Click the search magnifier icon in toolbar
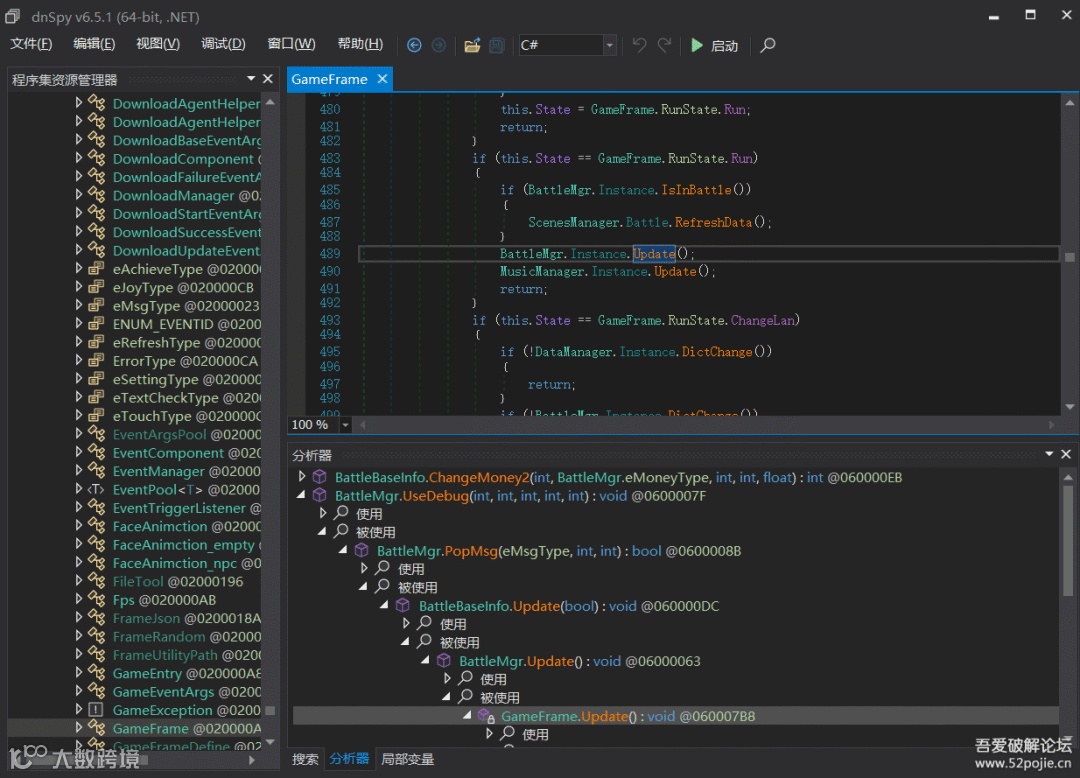1080x778 pixels. click(x=768, y=45)
